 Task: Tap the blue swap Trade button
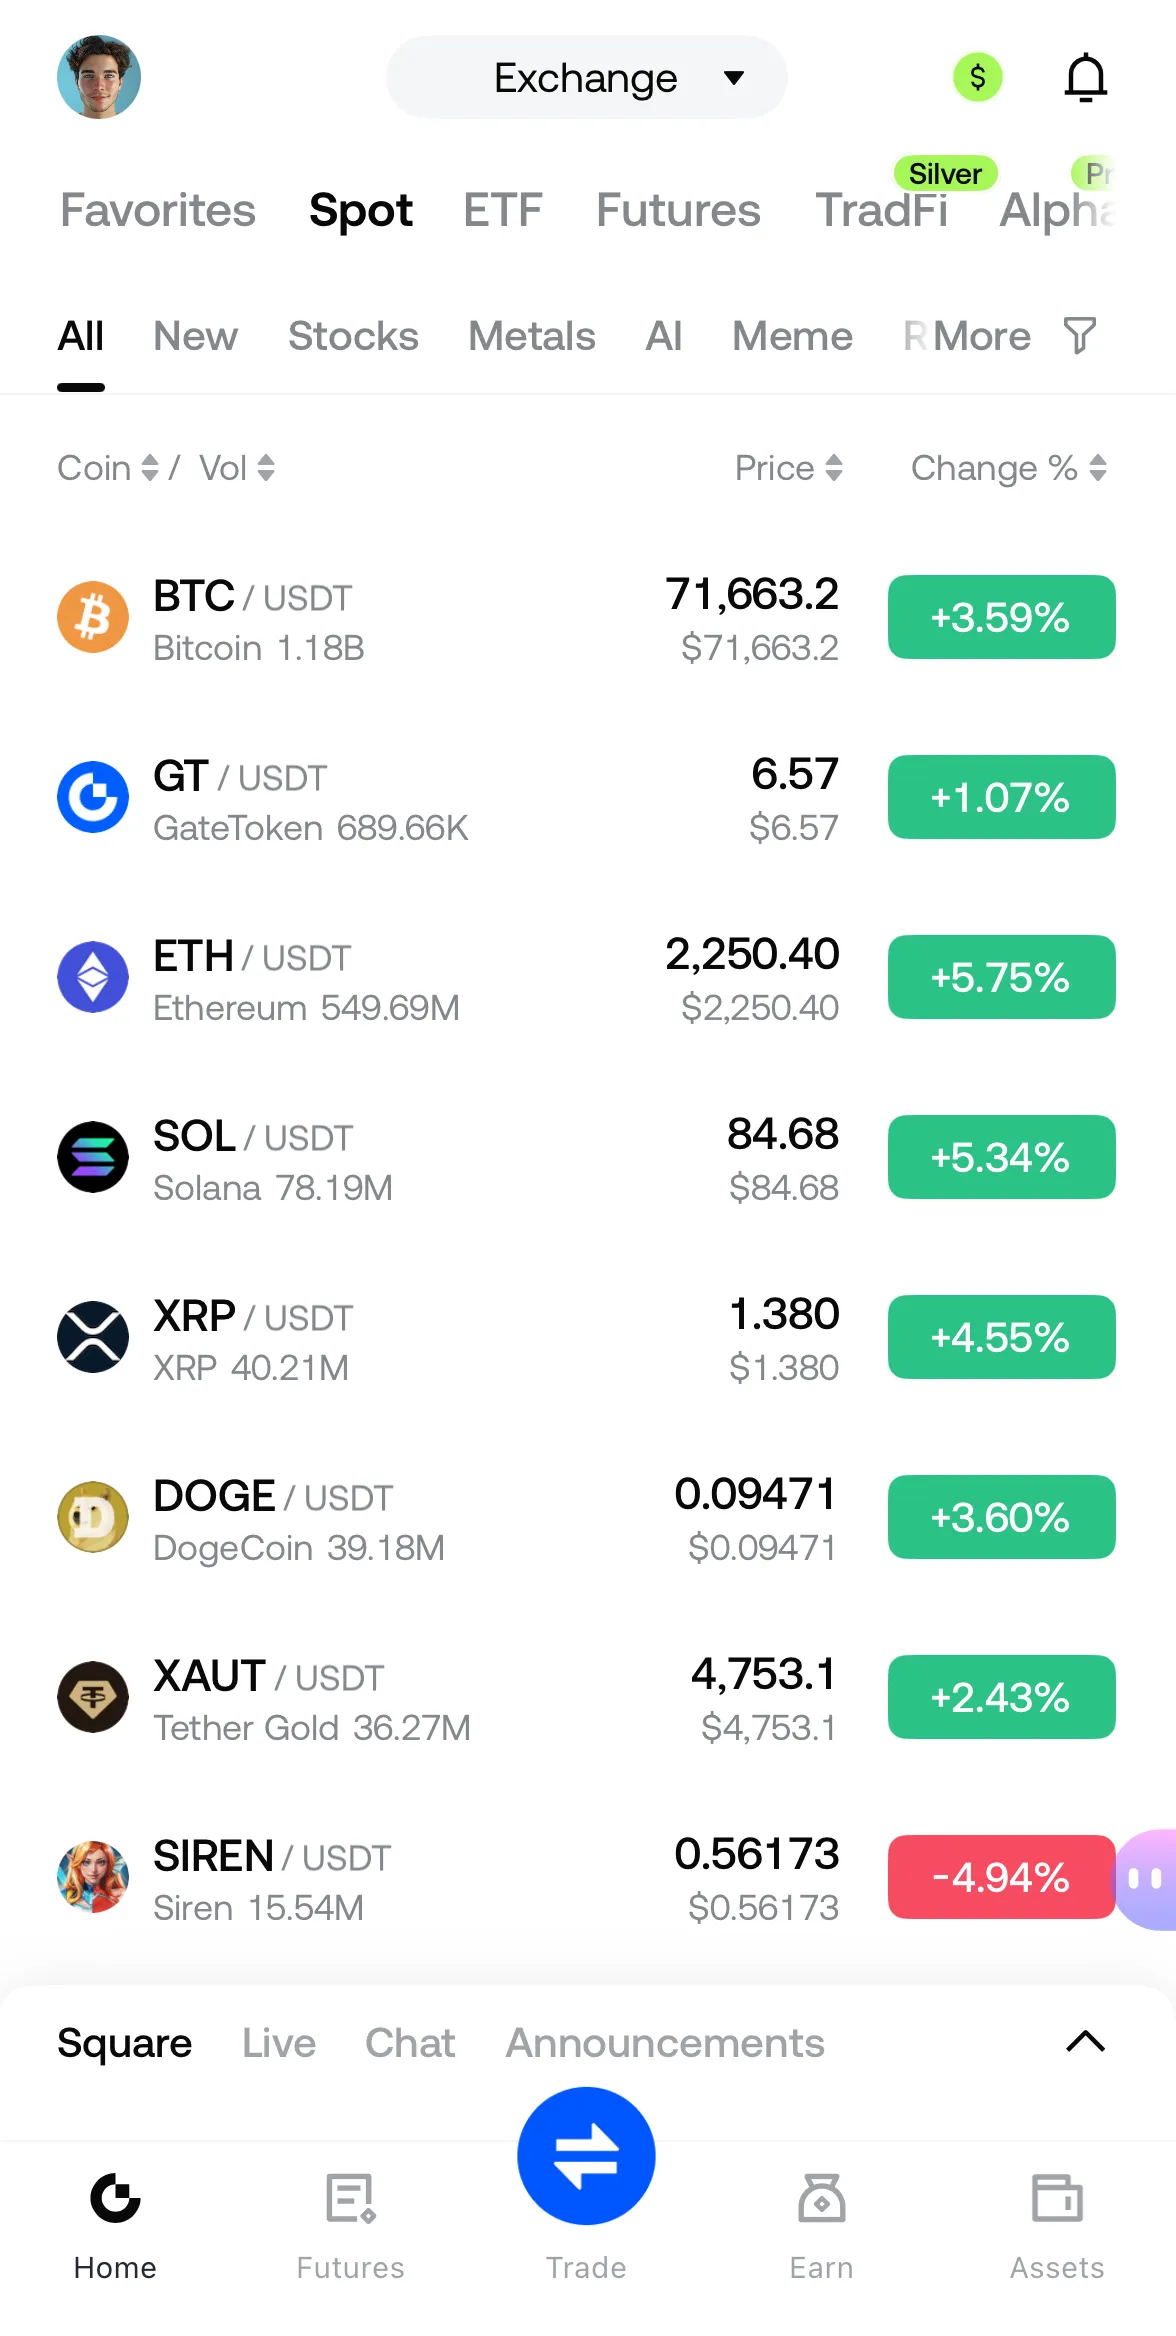tap(586, 2155)
